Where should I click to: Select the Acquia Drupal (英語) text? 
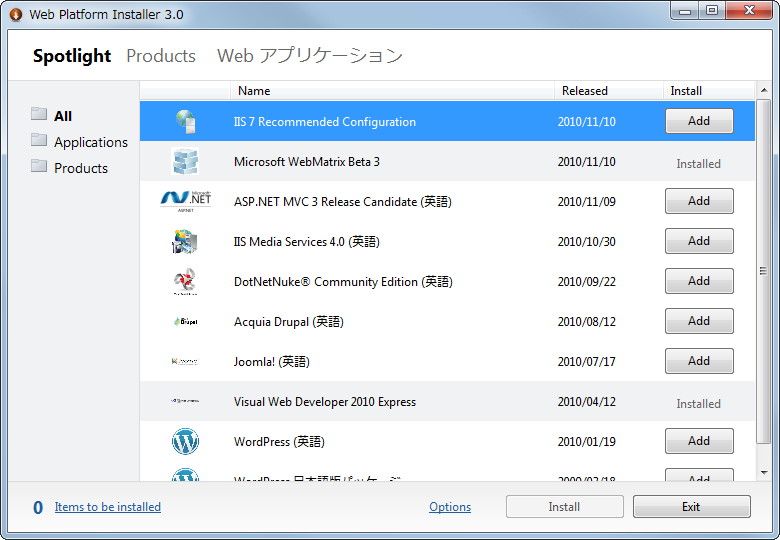[x=289, y=322]
